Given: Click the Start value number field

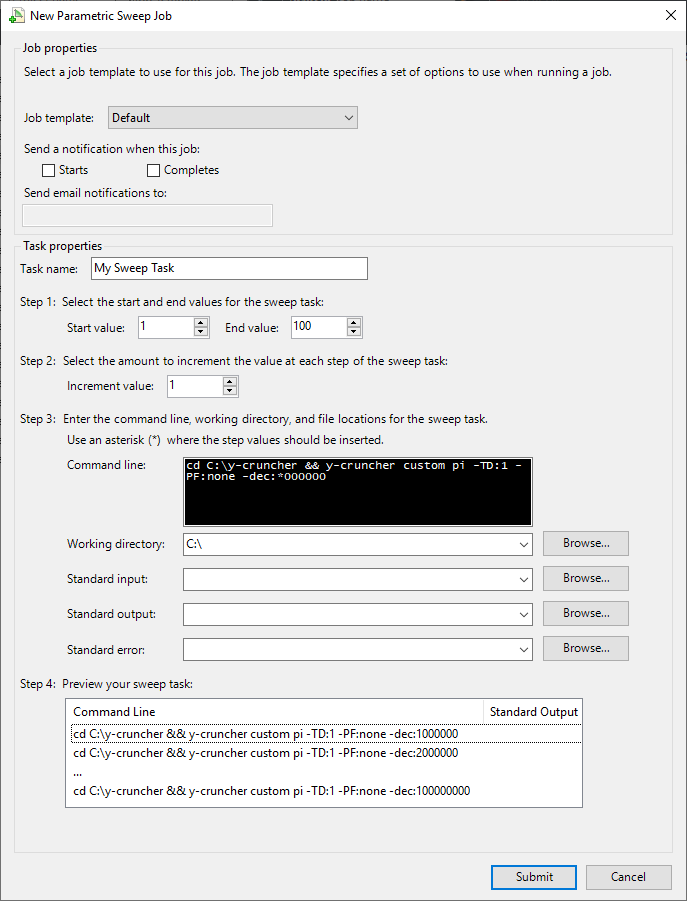Looking at the screenshot, I should 167,328.
